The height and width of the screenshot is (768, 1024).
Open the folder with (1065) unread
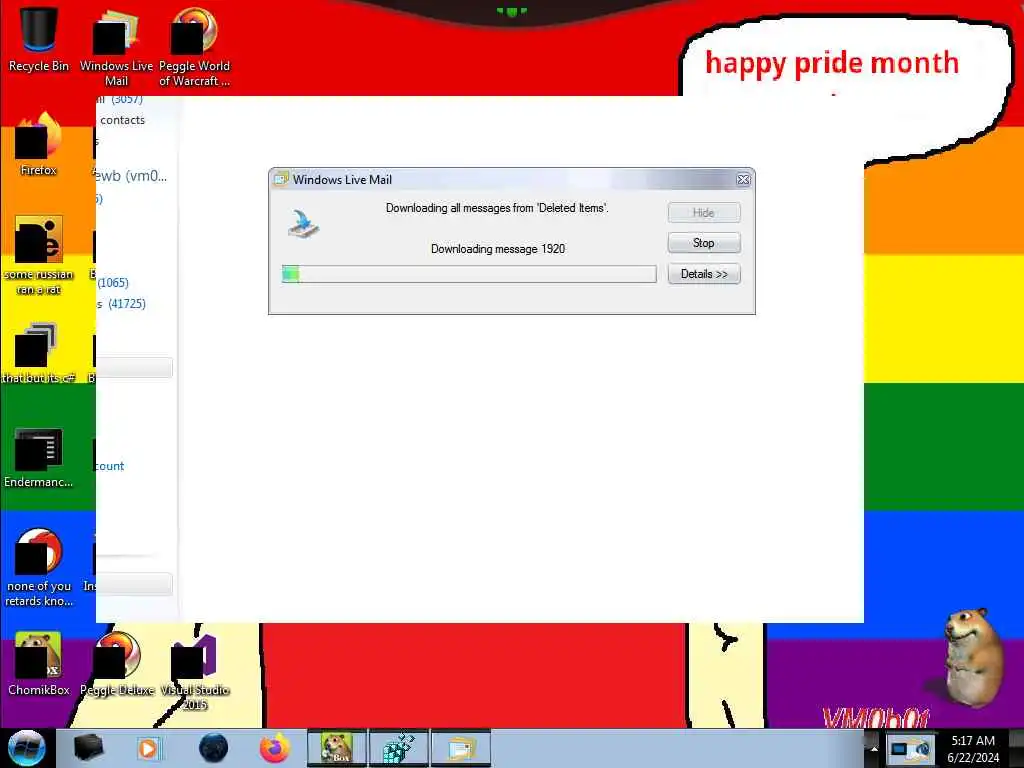click(x=112, y=282)
